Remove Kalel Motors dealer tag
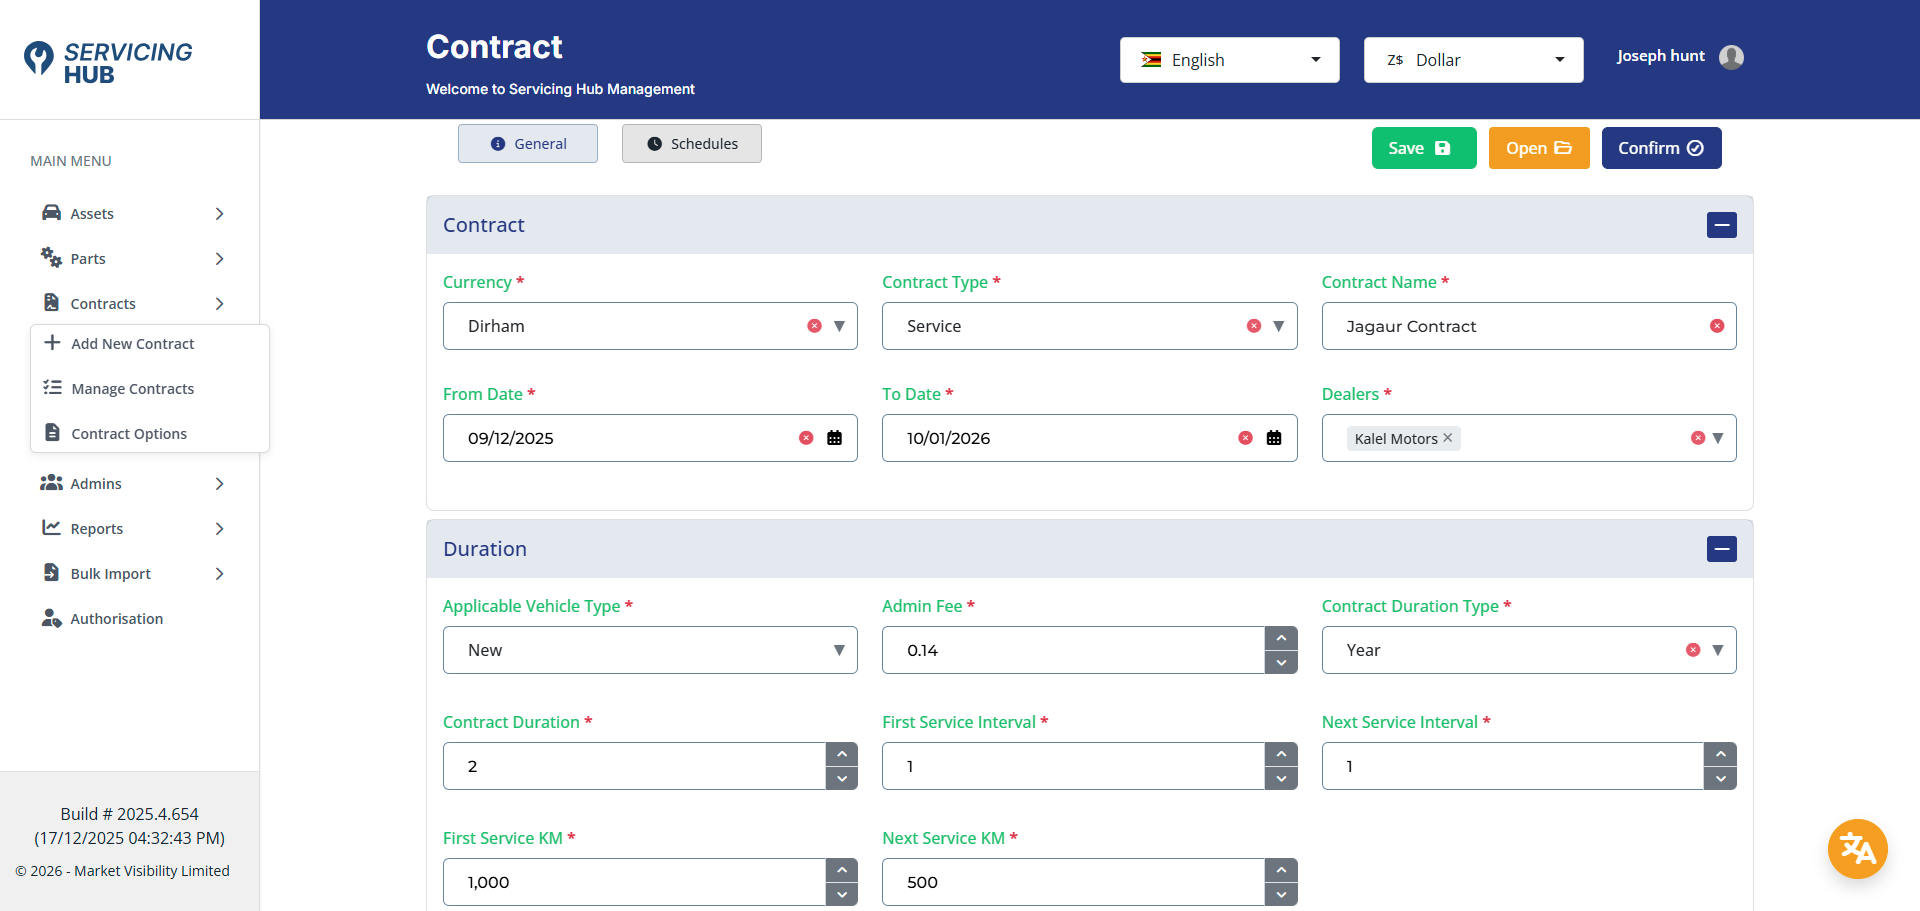The height and width of the screenshot is (911, 1920). coord(1447,438)
